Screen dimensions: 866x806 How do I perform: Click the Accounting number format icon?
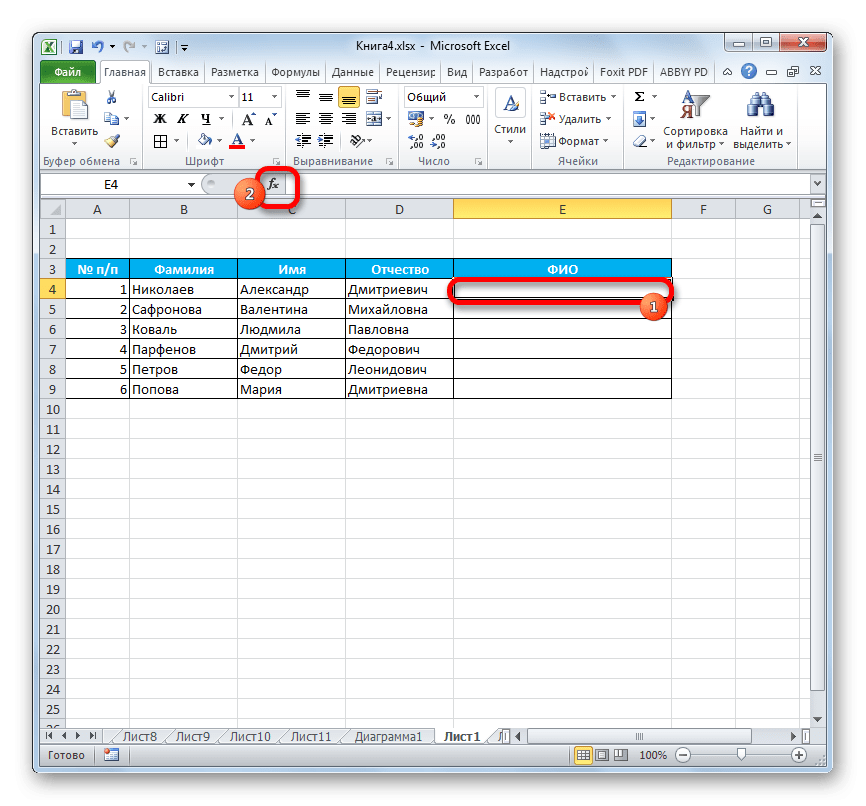(415, 119)
